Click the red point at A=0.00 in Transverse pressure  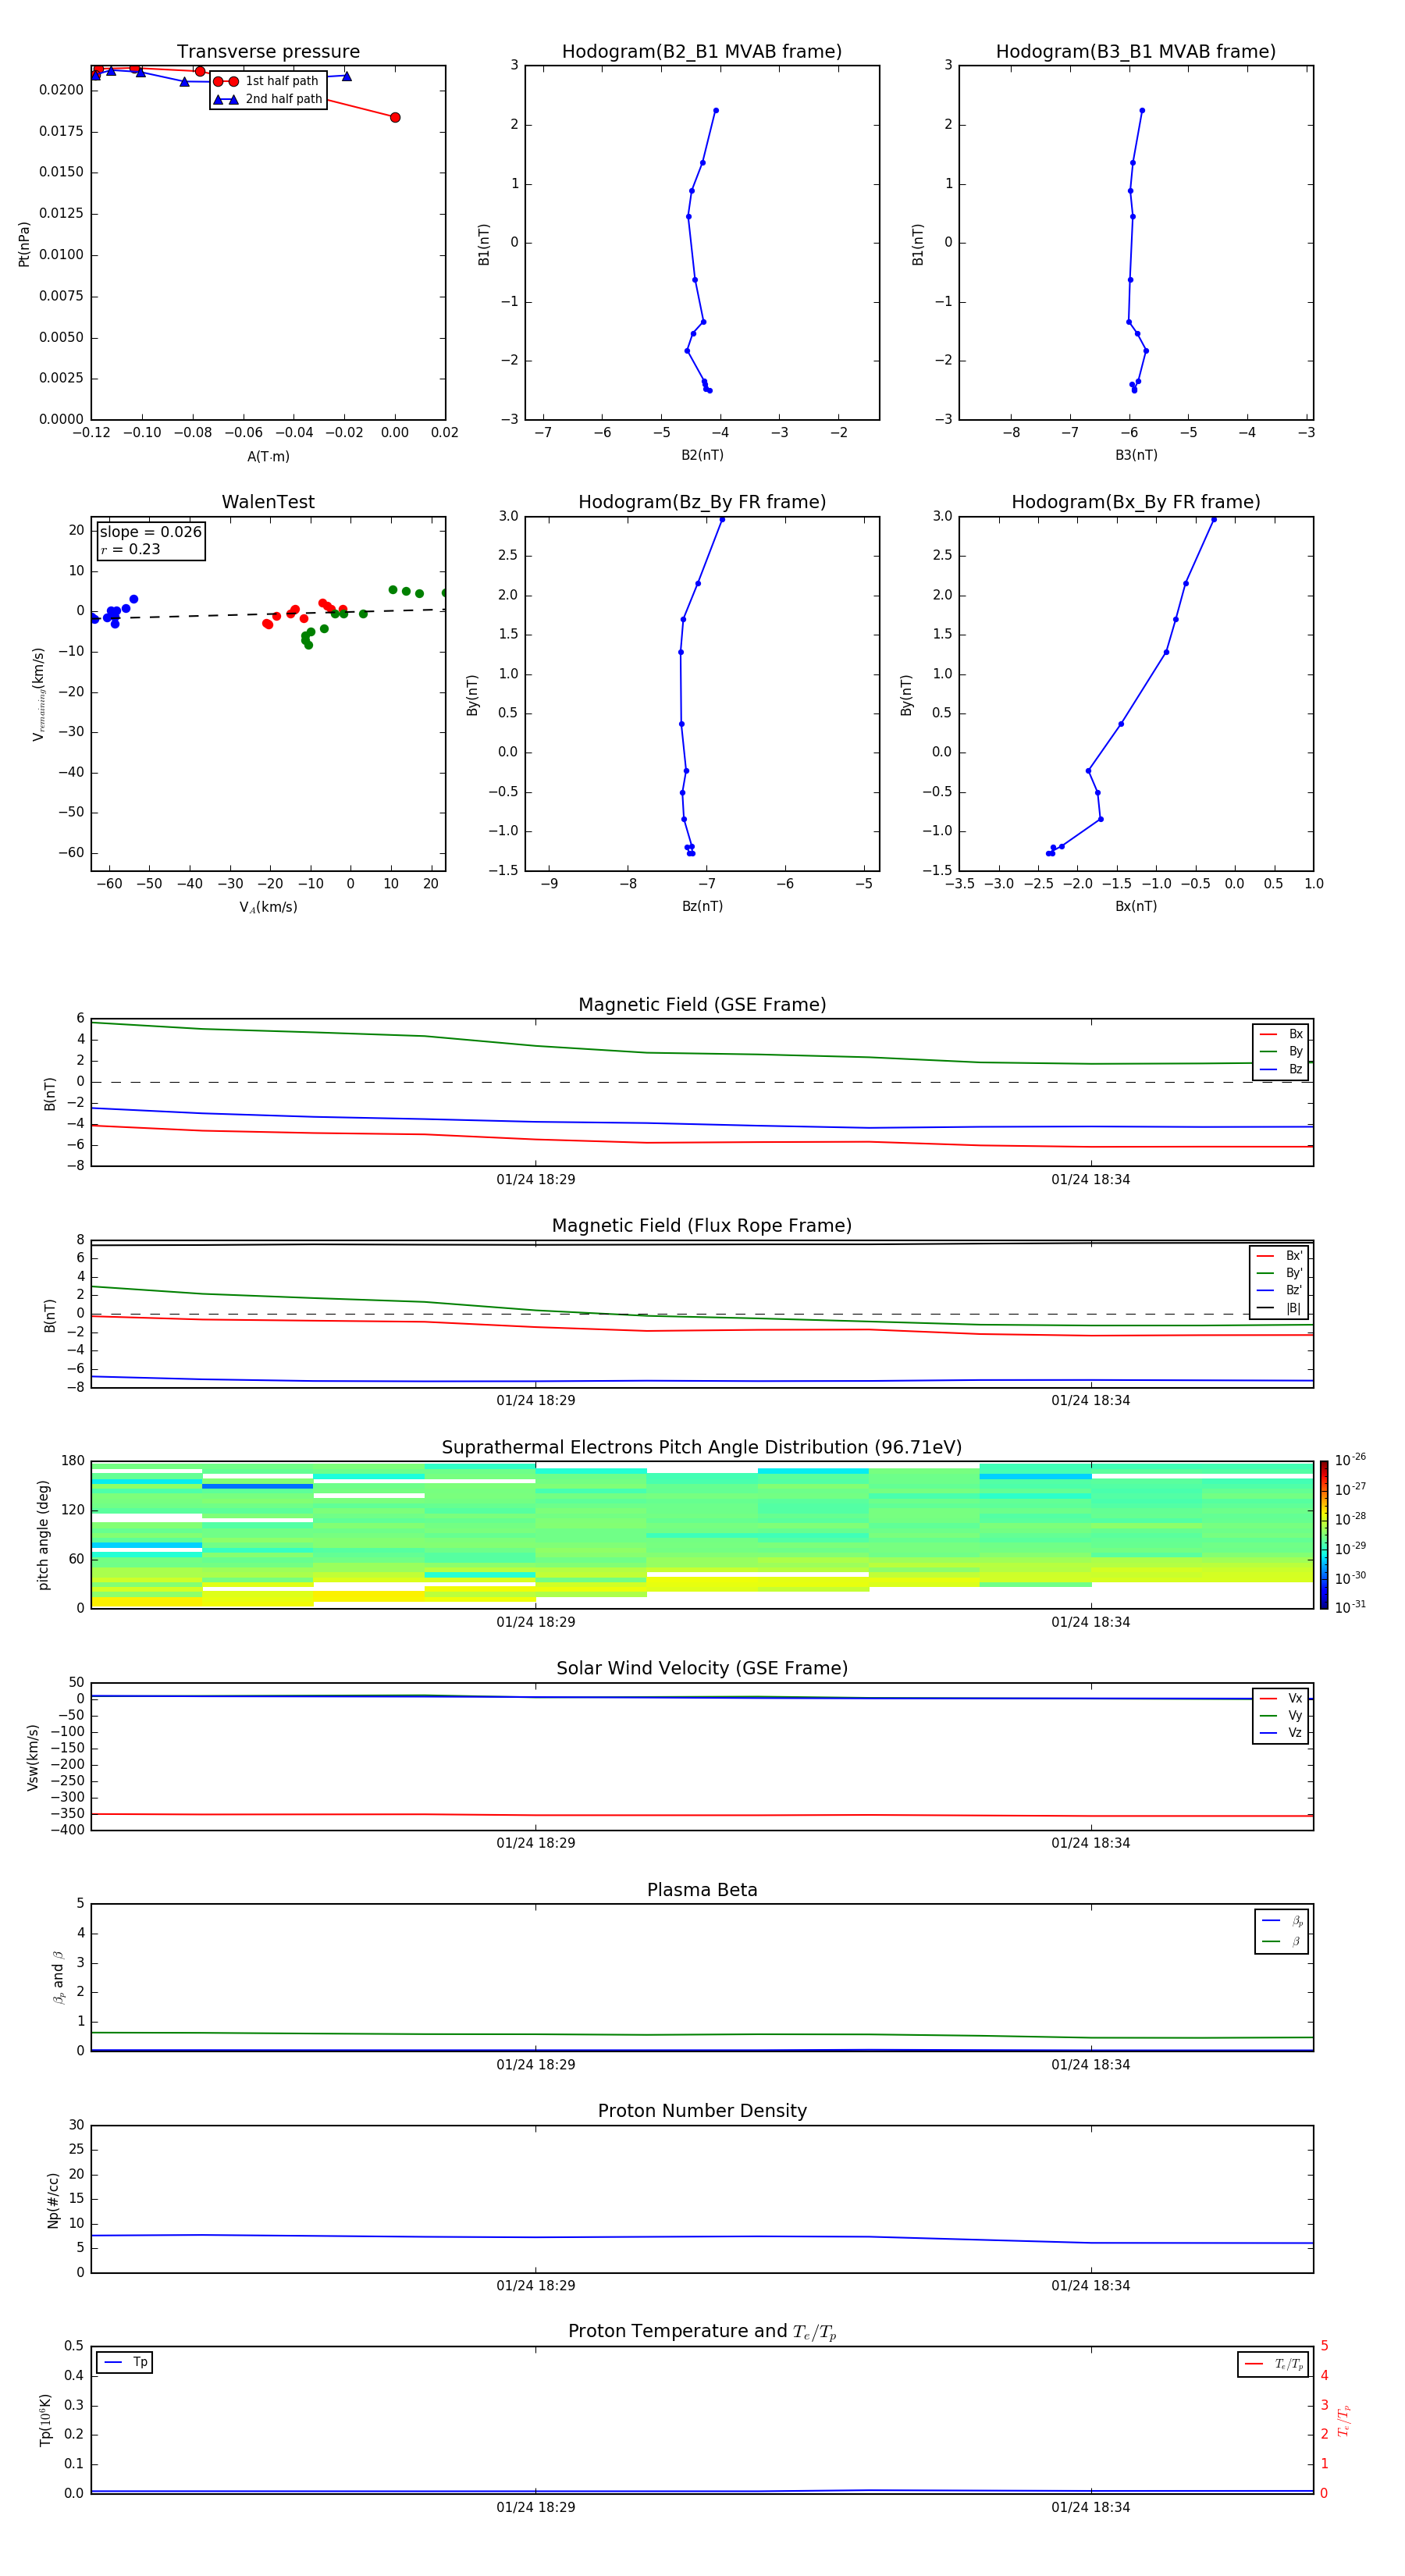tap(395, 118)
